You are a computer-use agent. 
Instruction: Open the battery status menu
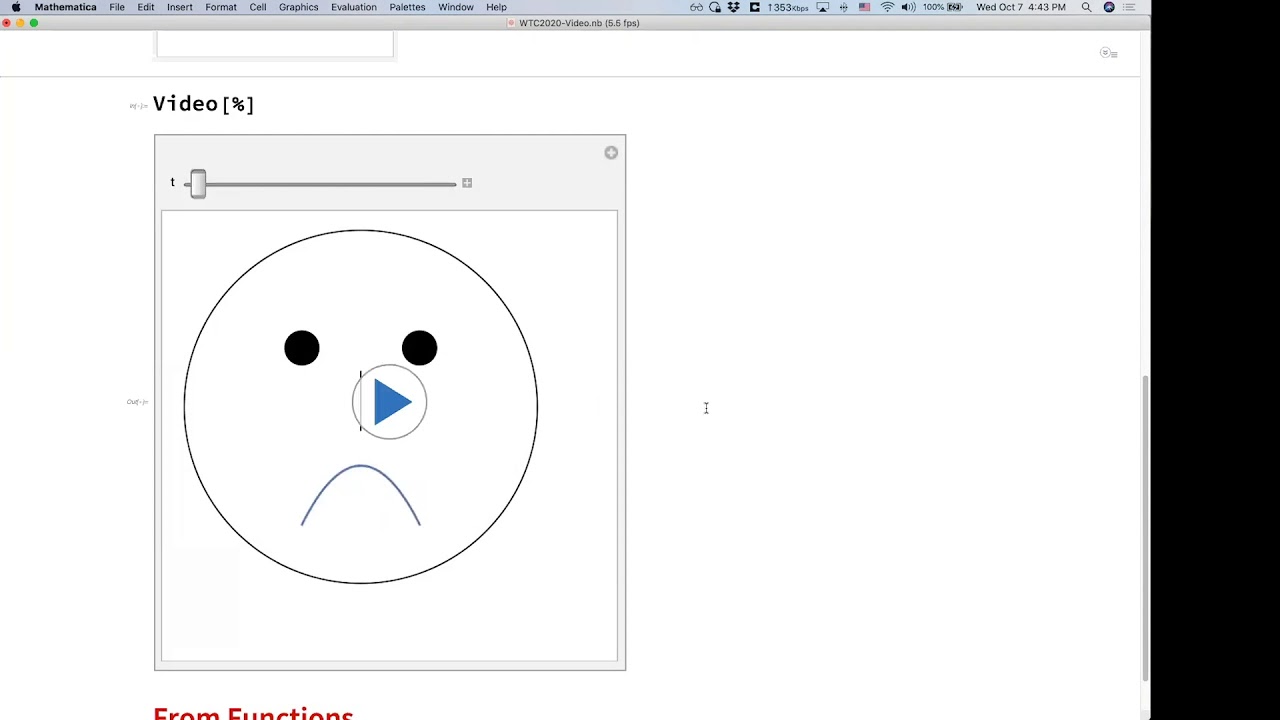(943, 7)
